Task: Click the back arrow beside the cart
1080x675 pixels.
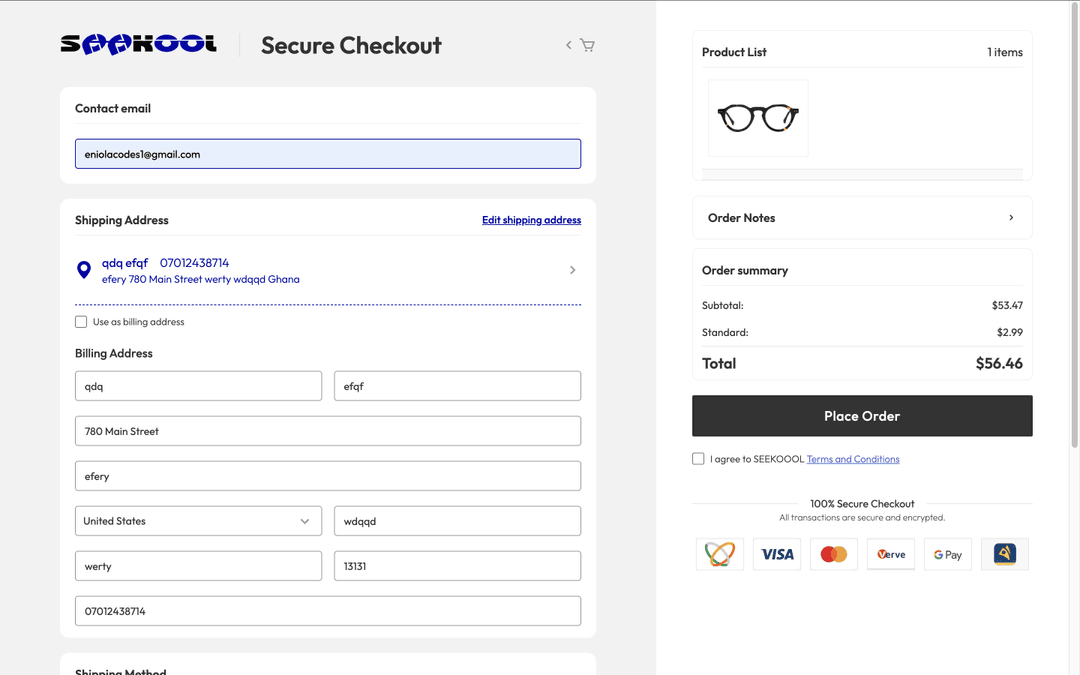Action: click(x=569, y=45)
